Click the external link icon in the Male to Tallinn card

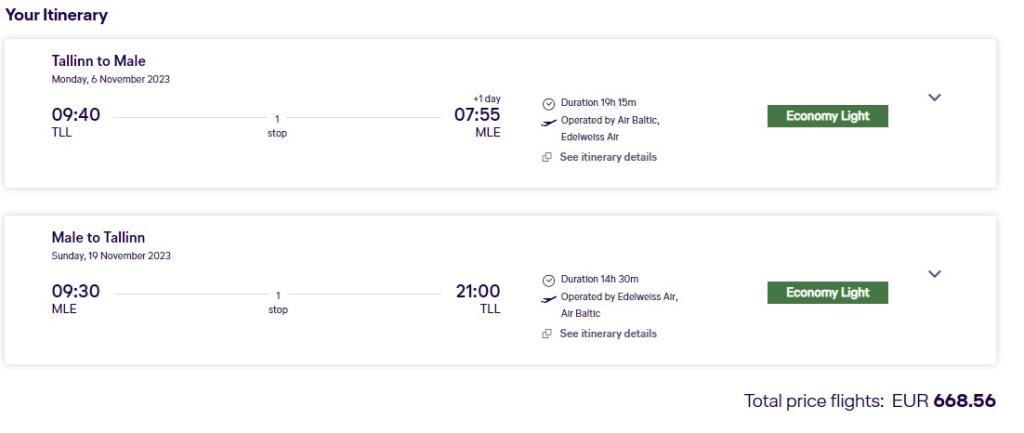547,334
